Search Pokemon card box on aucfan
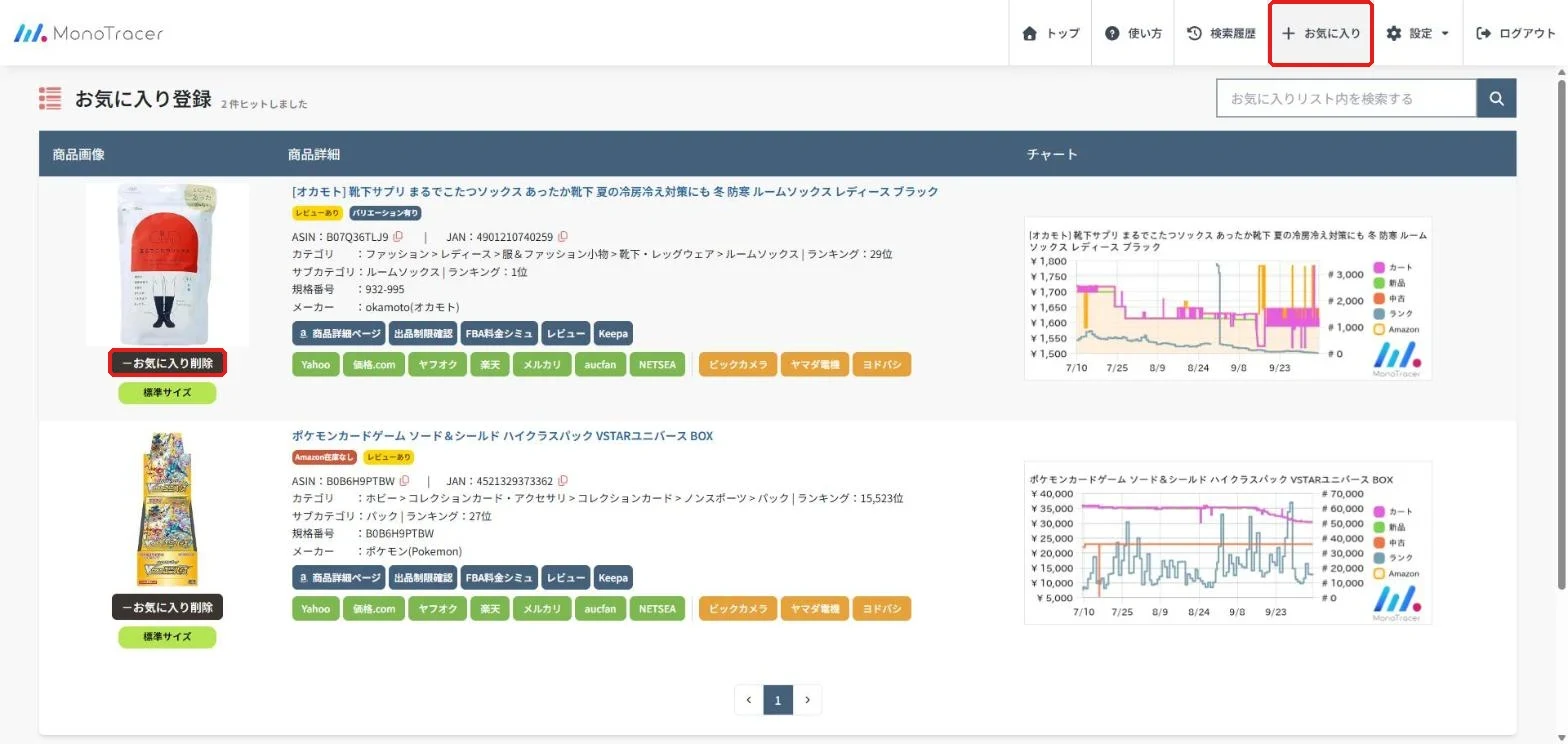1568x744 pixels. 600,608
